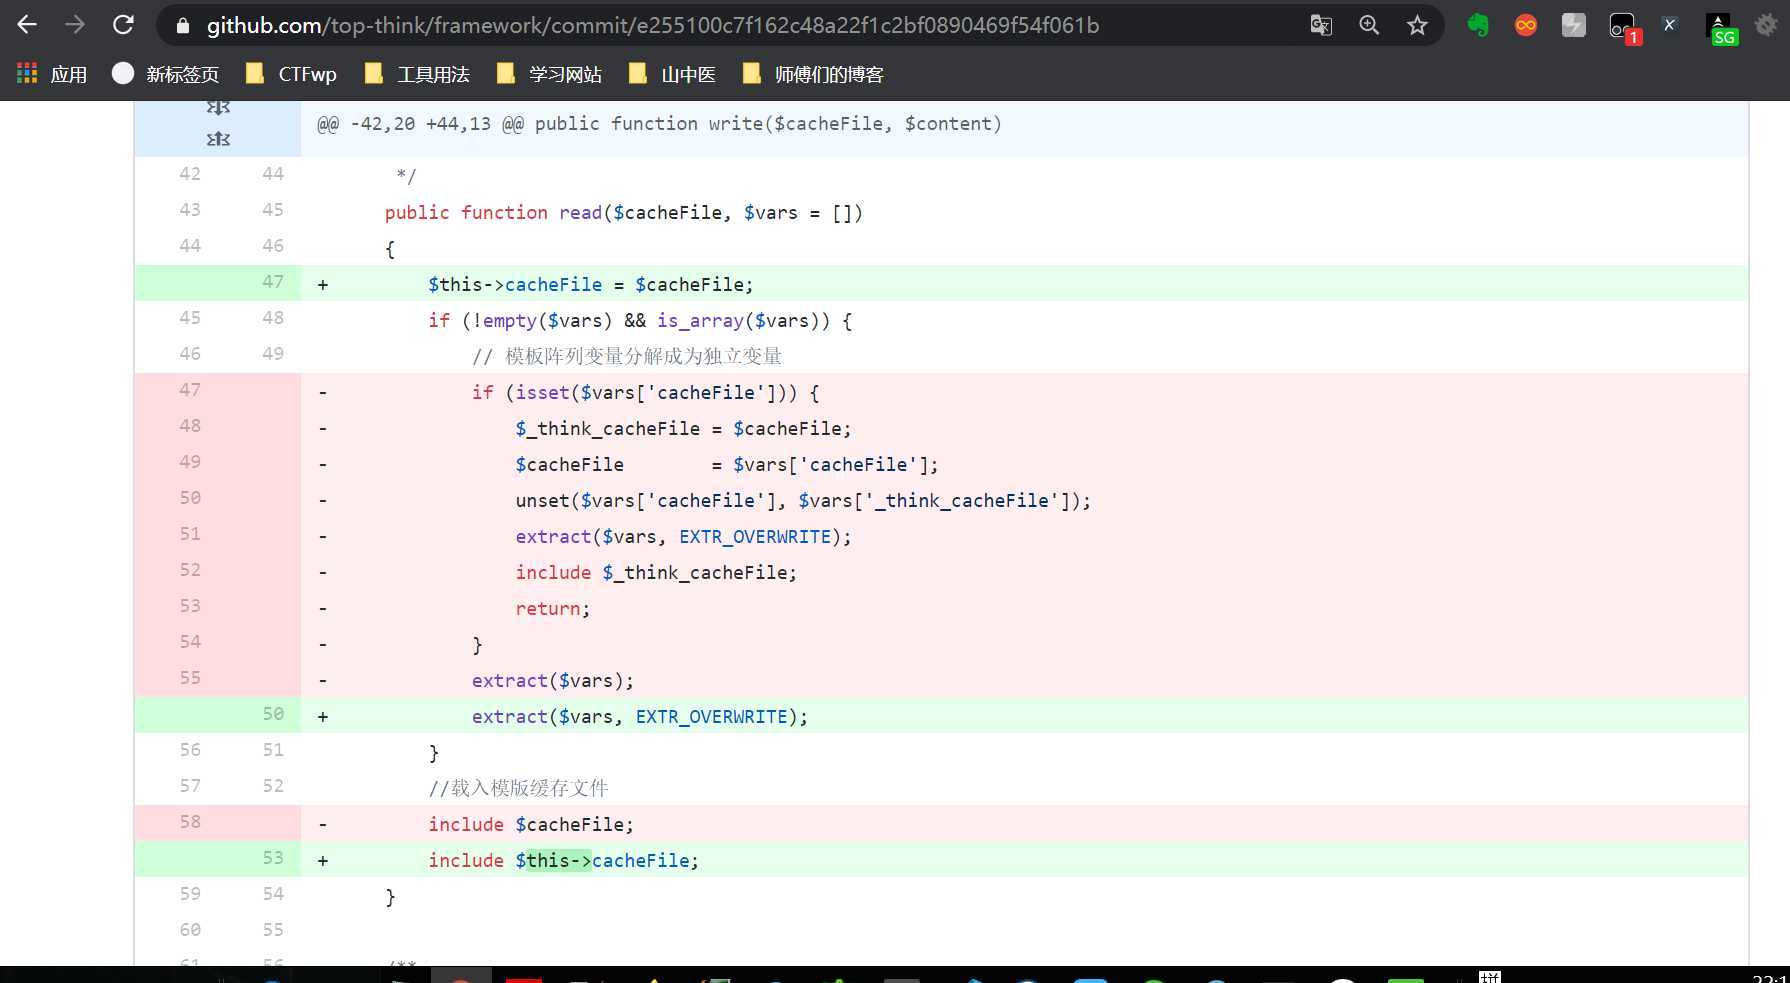
Task: Click removed 'extract($vars, EXTR_OVERWRITE);' on line 51
Action: tap(683, 536)
